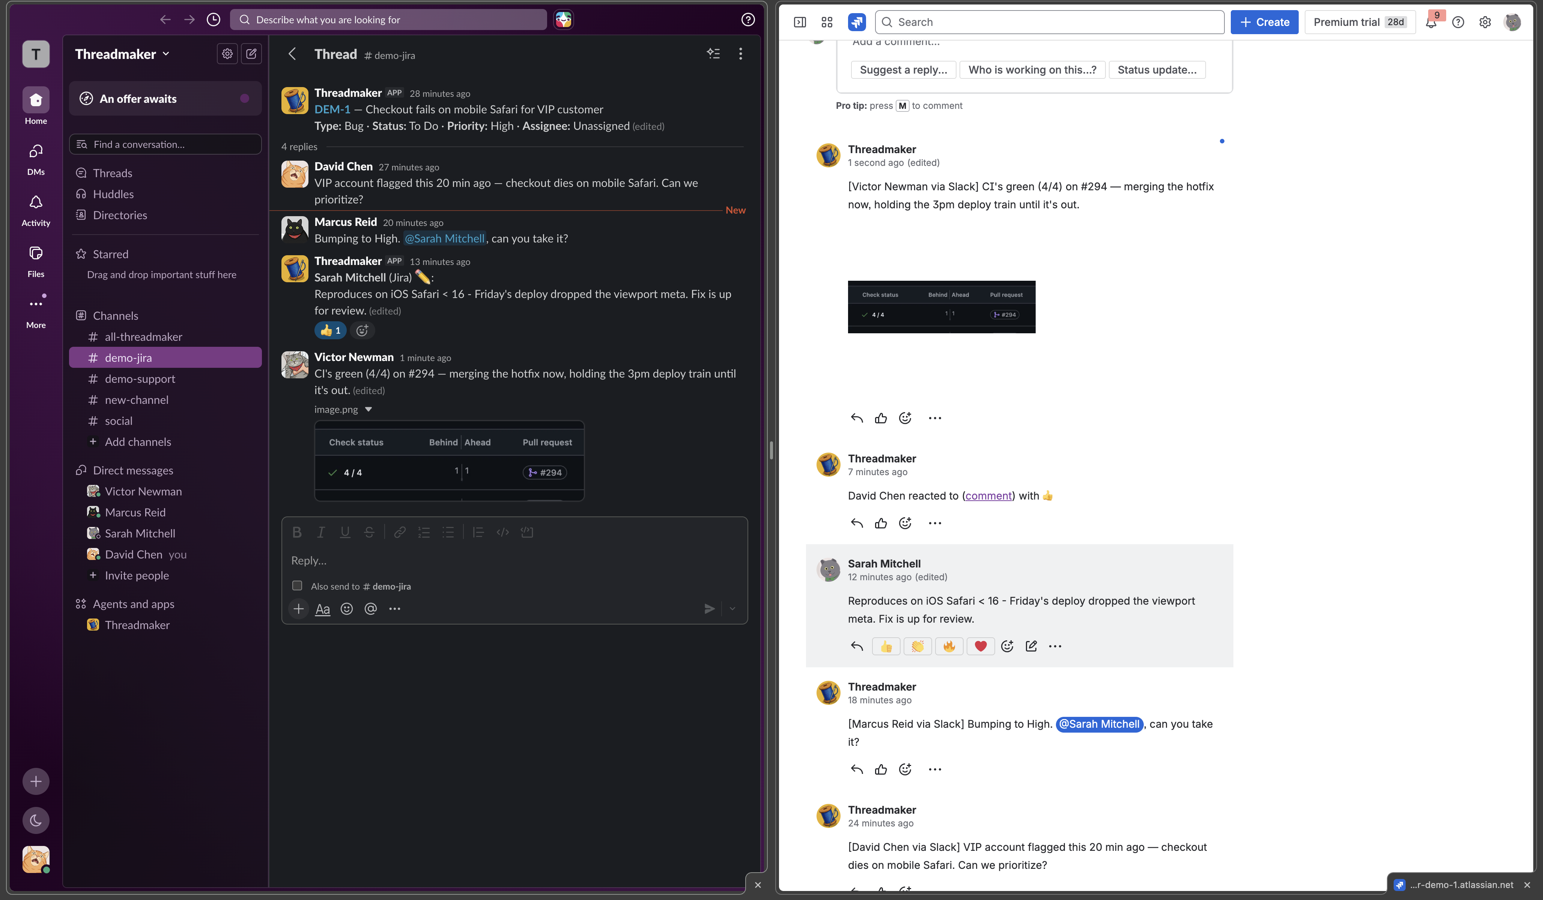
Task: Go forward in Slack history
Action: 189,19
